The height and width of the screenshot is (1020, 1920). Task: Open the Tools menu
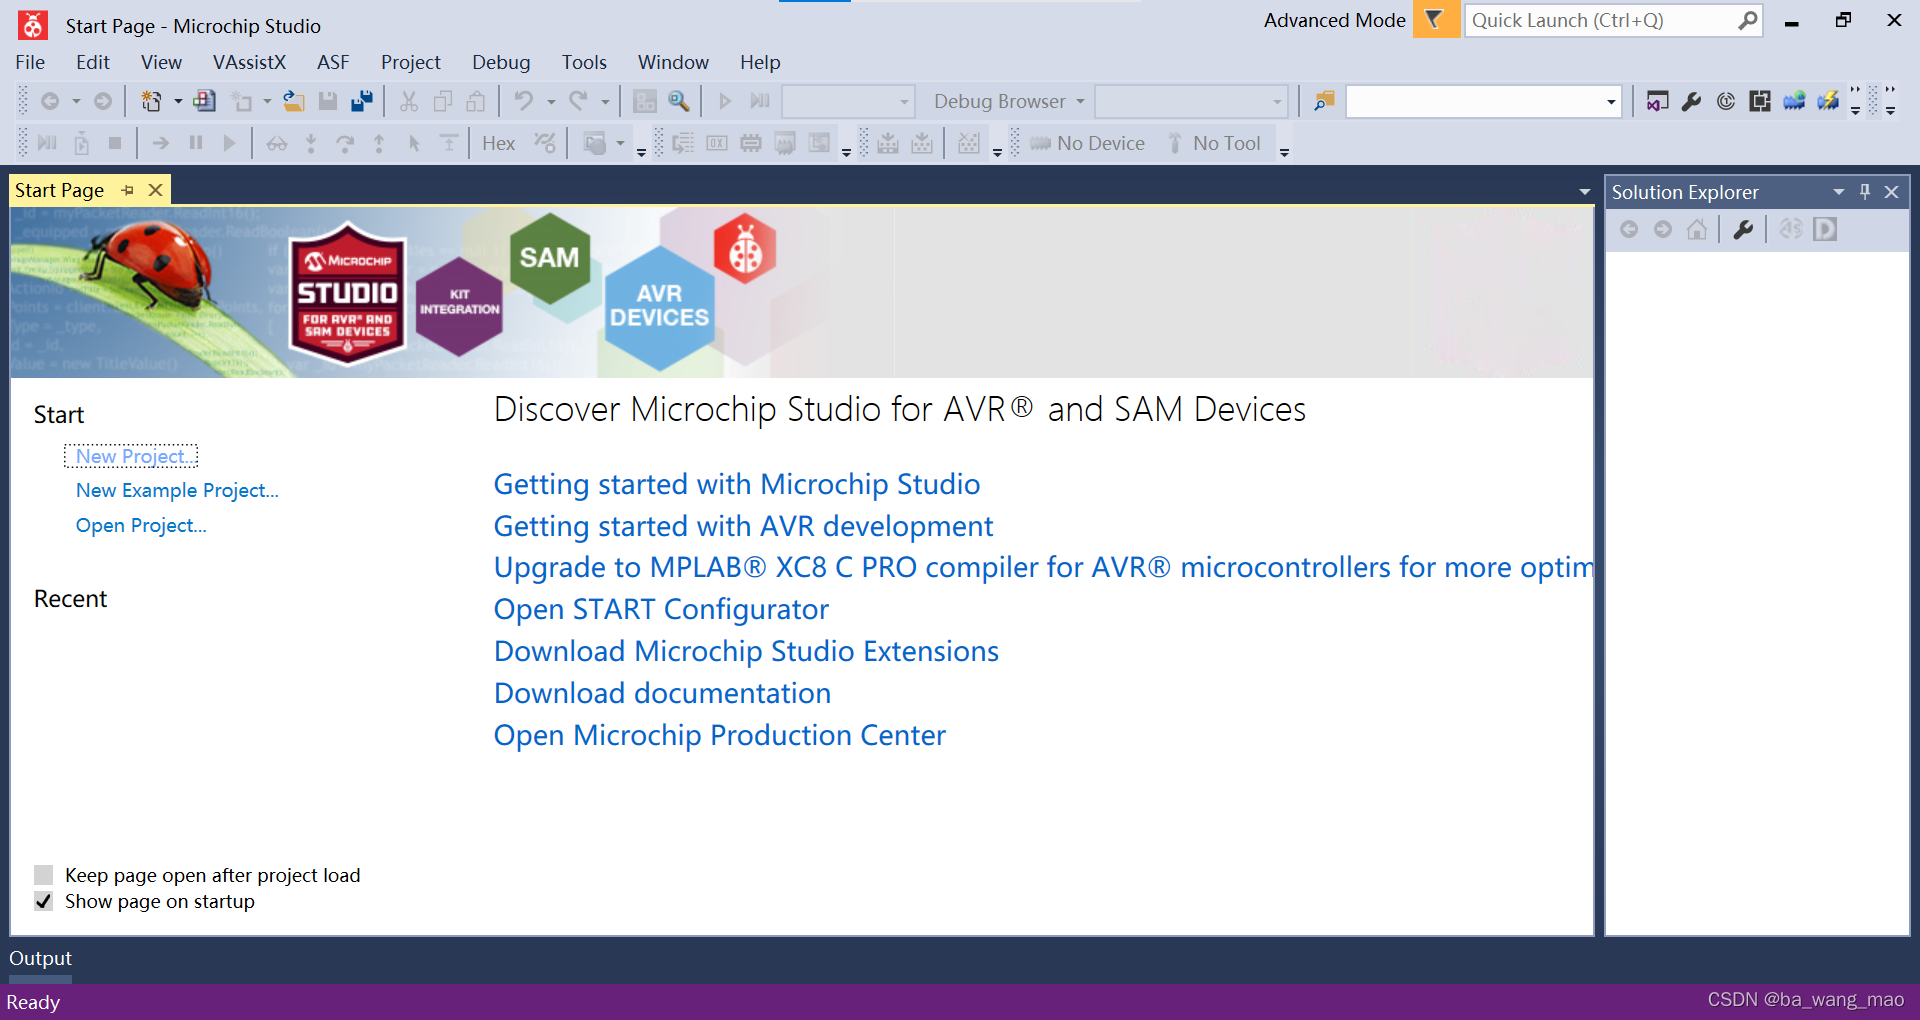584,62
